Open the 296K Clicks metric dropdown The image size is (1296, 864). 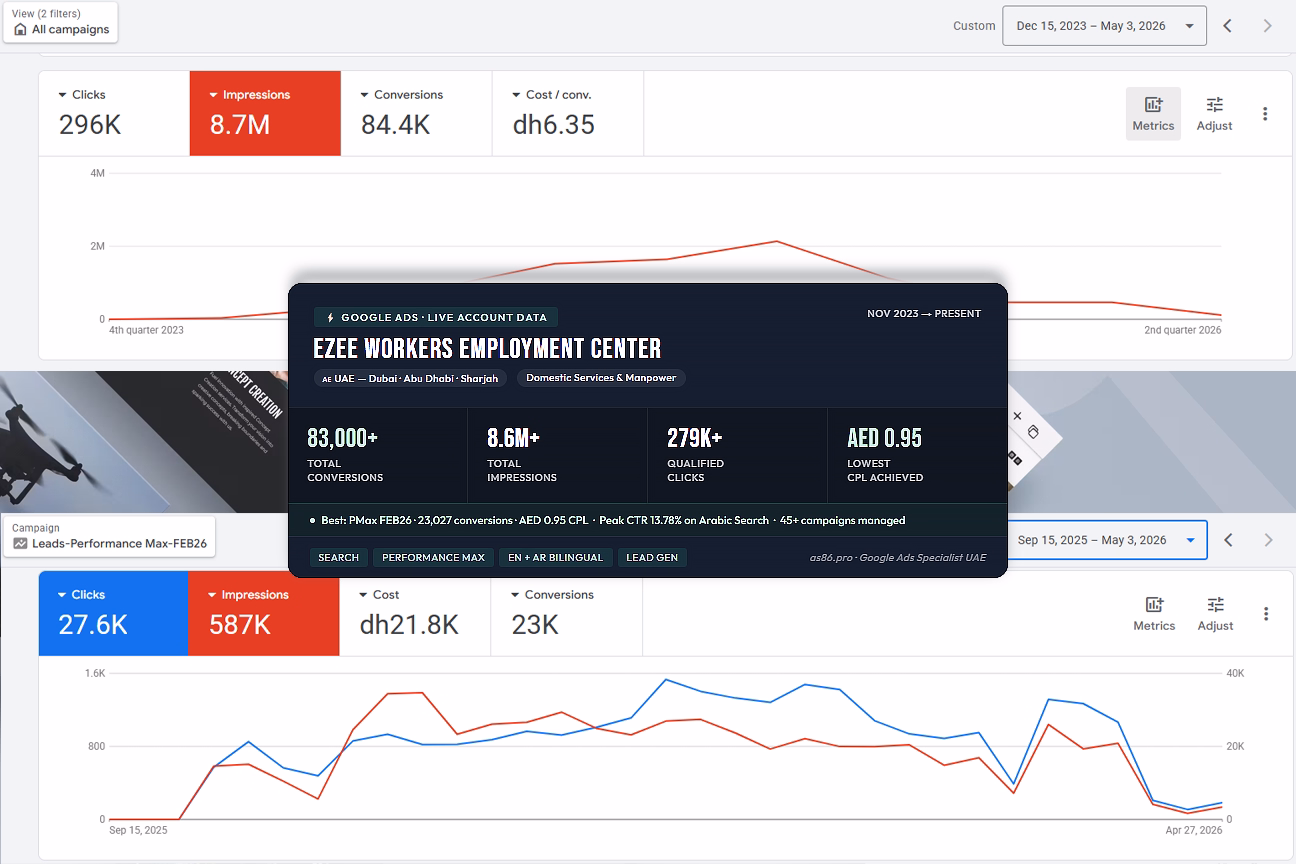tap(114, 113)
